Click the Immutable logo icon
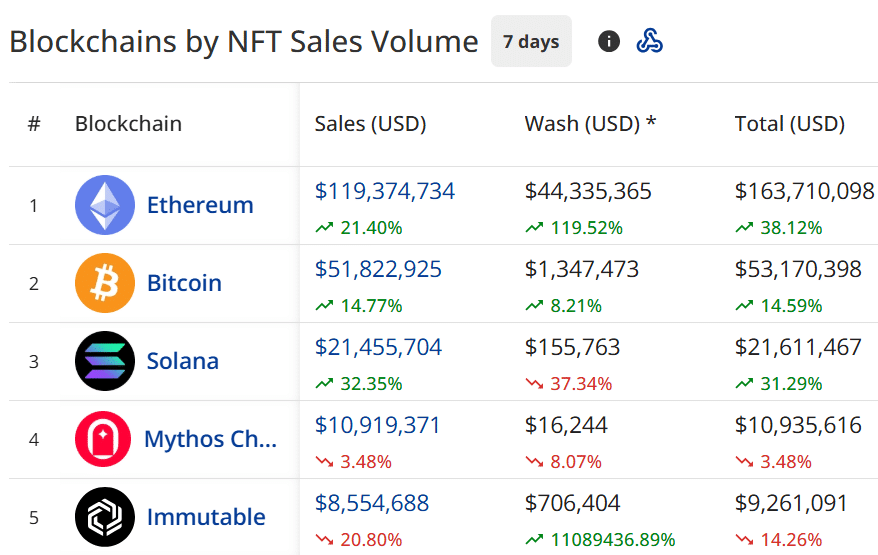Image resolution: width=878 pixels, height=555 pixels. (105, 517)
